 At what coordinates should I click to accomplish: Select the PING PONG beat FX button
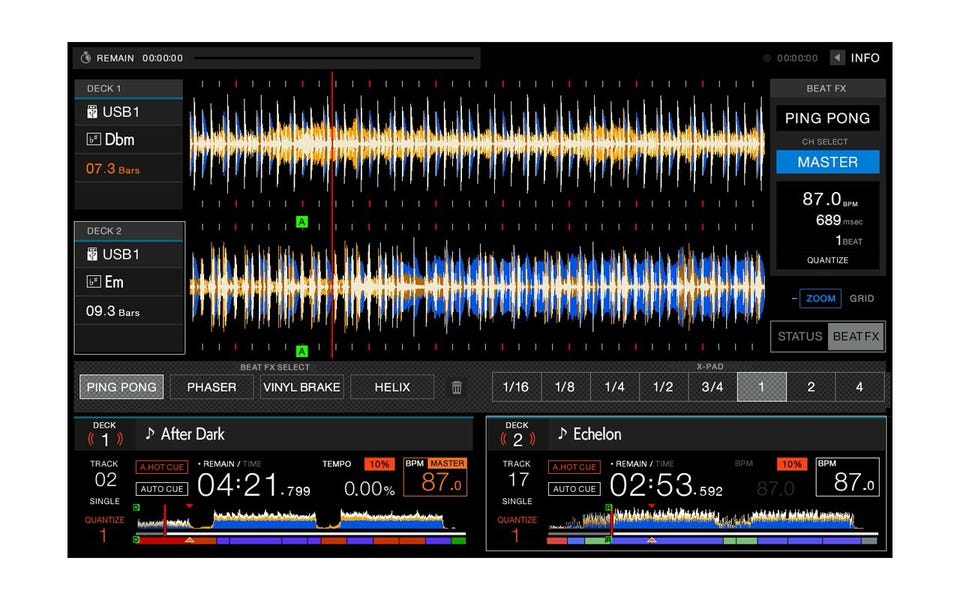(121, 387)
